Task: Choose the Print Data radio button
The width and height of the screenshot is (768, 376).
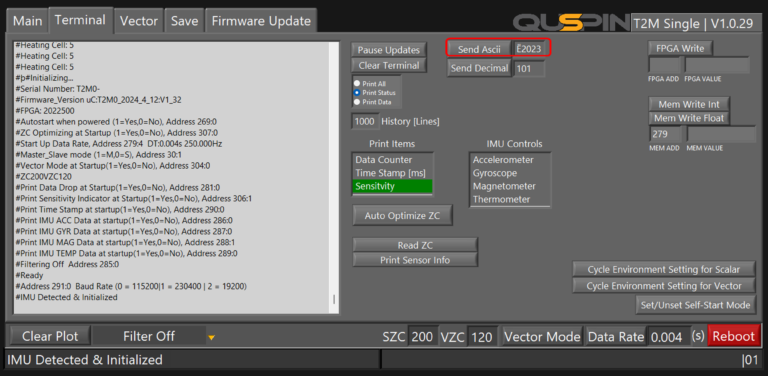Action: 357,101
